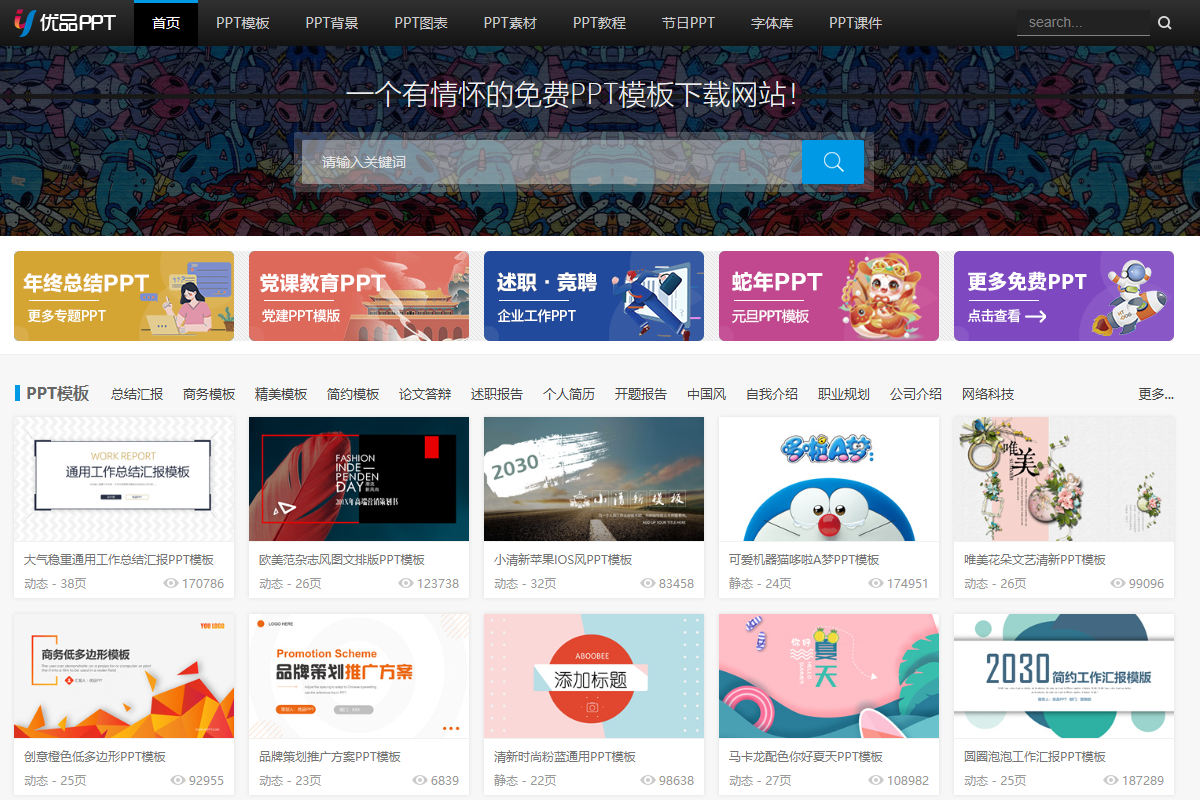Click the 优品PPT site logo

(x=65, y=22)
